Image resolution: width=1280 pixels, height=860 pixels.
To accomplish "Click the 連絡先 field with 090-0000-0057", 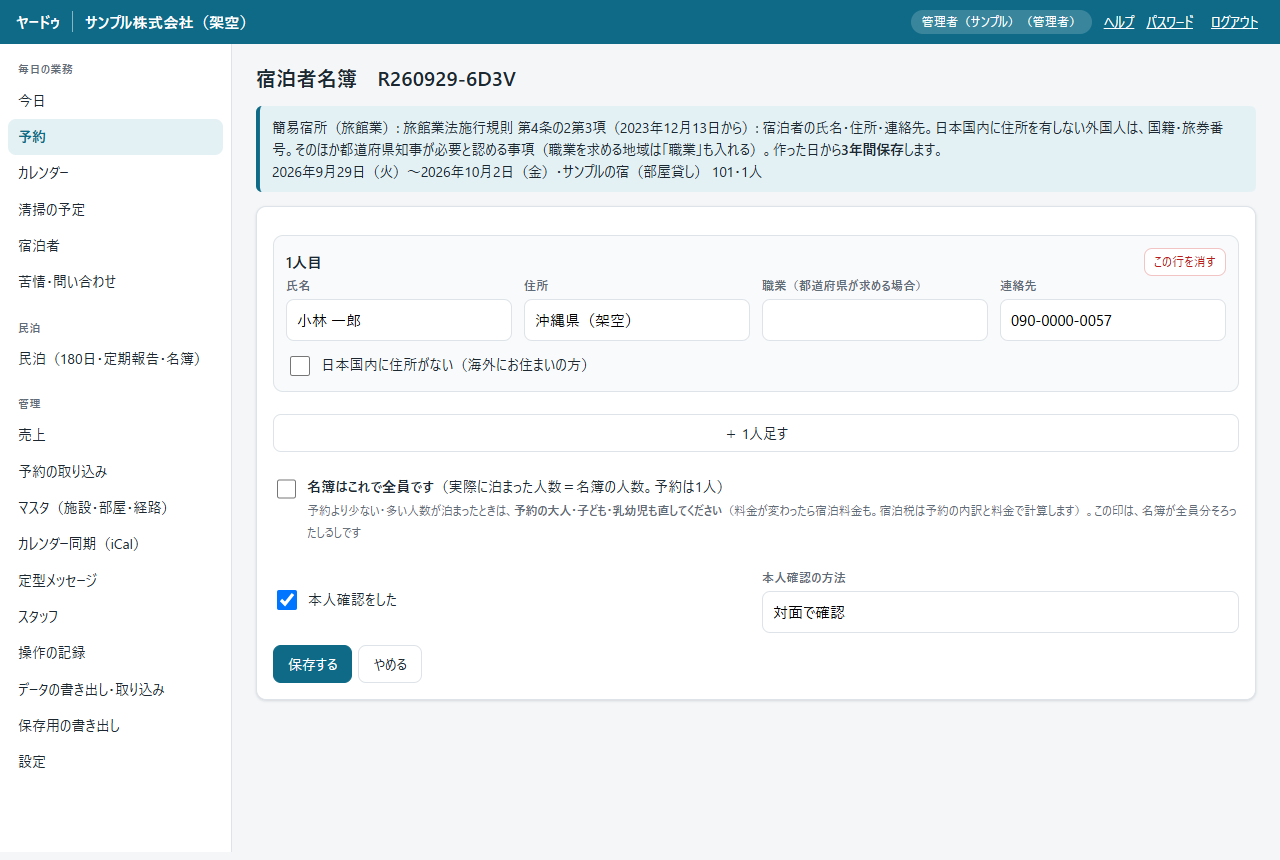I will point(1113,320).
